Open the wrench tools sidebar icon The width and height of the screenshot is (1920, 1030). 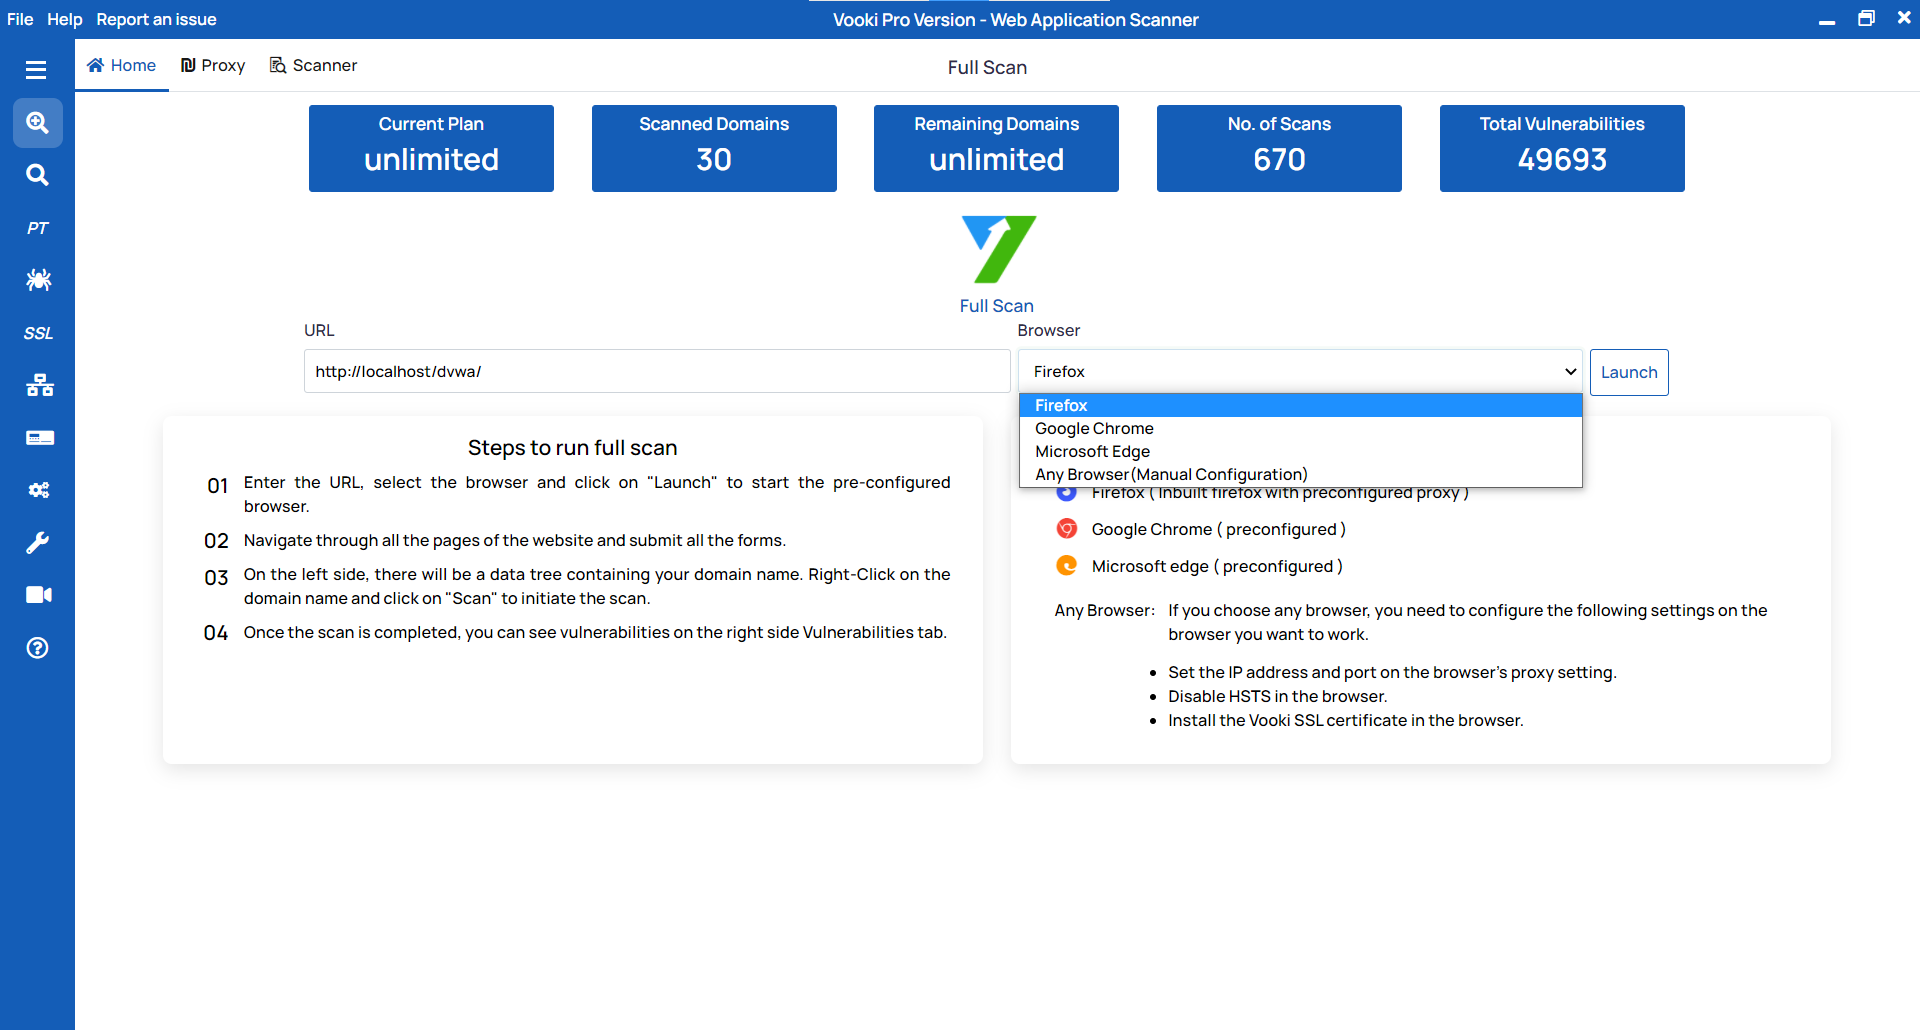tap(37, 543)
